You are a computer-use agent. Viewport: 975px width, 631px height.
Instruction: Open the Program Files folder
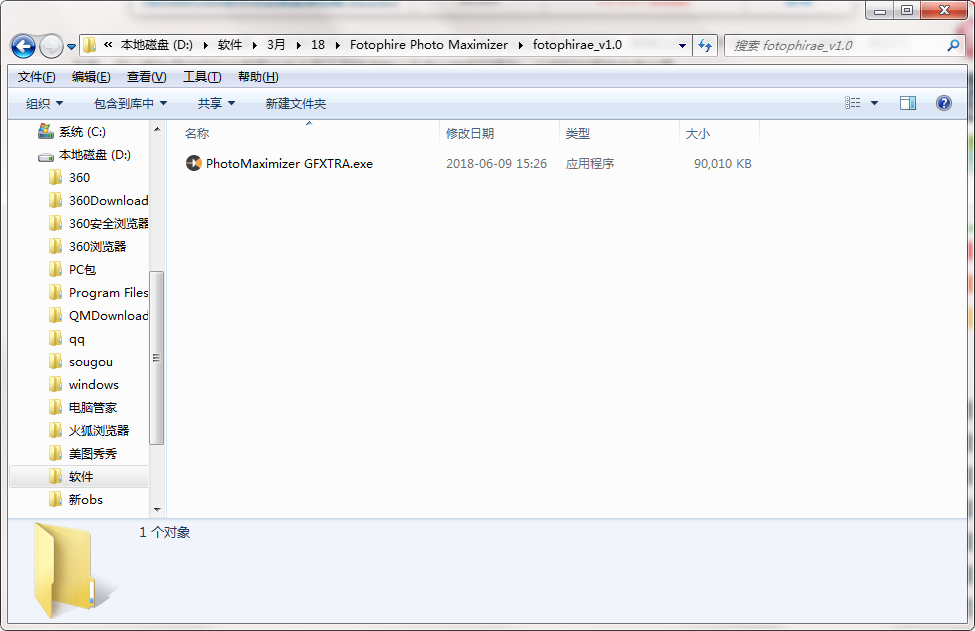pos(108,293)
